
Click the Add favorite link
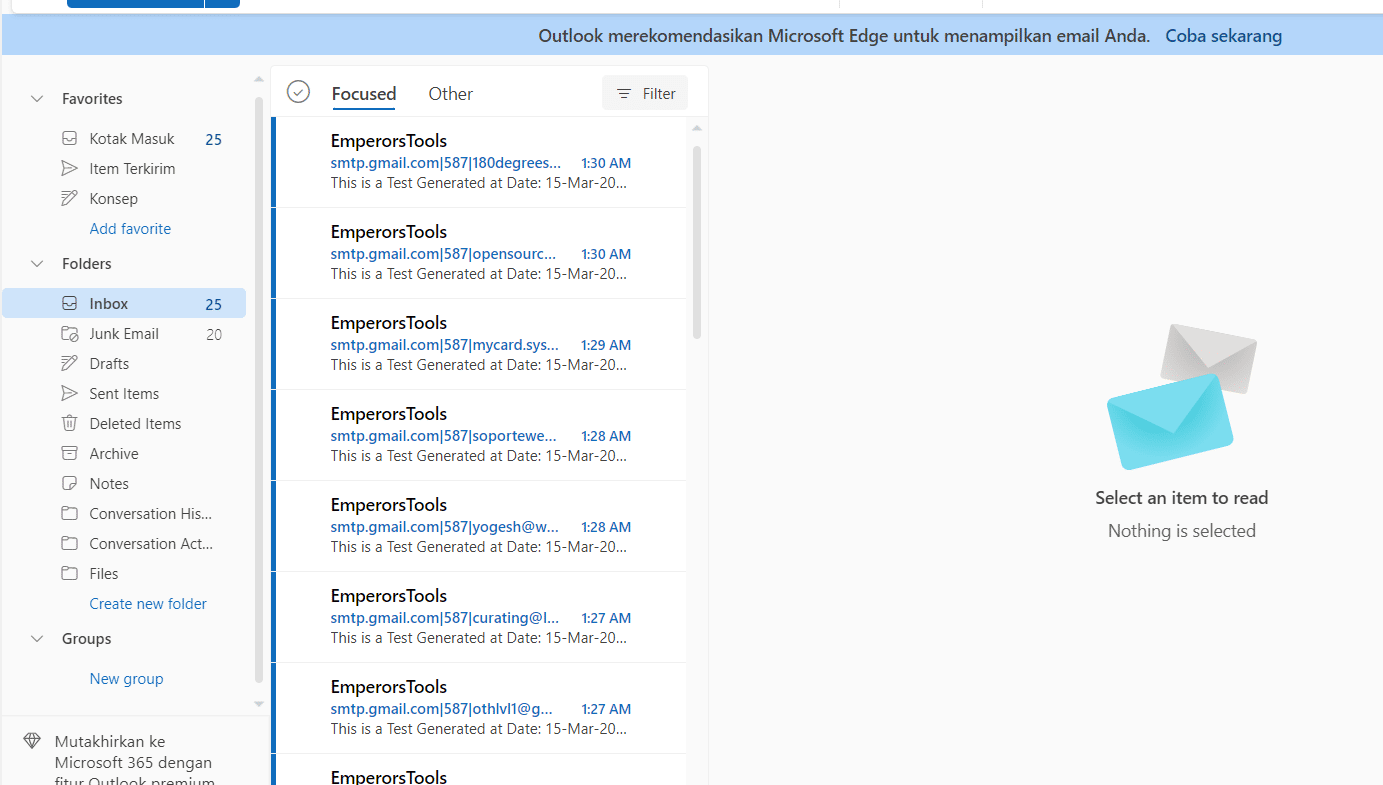click(130, 229)
